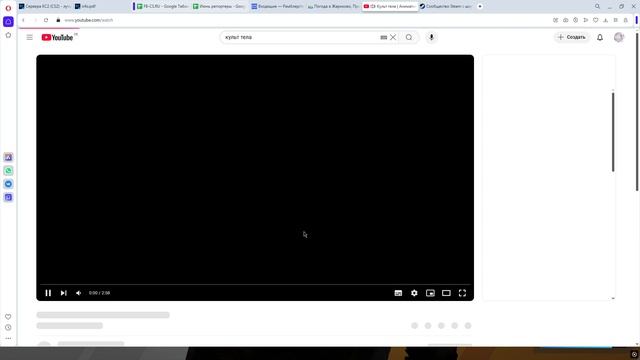This screenshot has width=640, height=360.
Task: Add page to bookmarks heart icon
Action: [596, 20]
